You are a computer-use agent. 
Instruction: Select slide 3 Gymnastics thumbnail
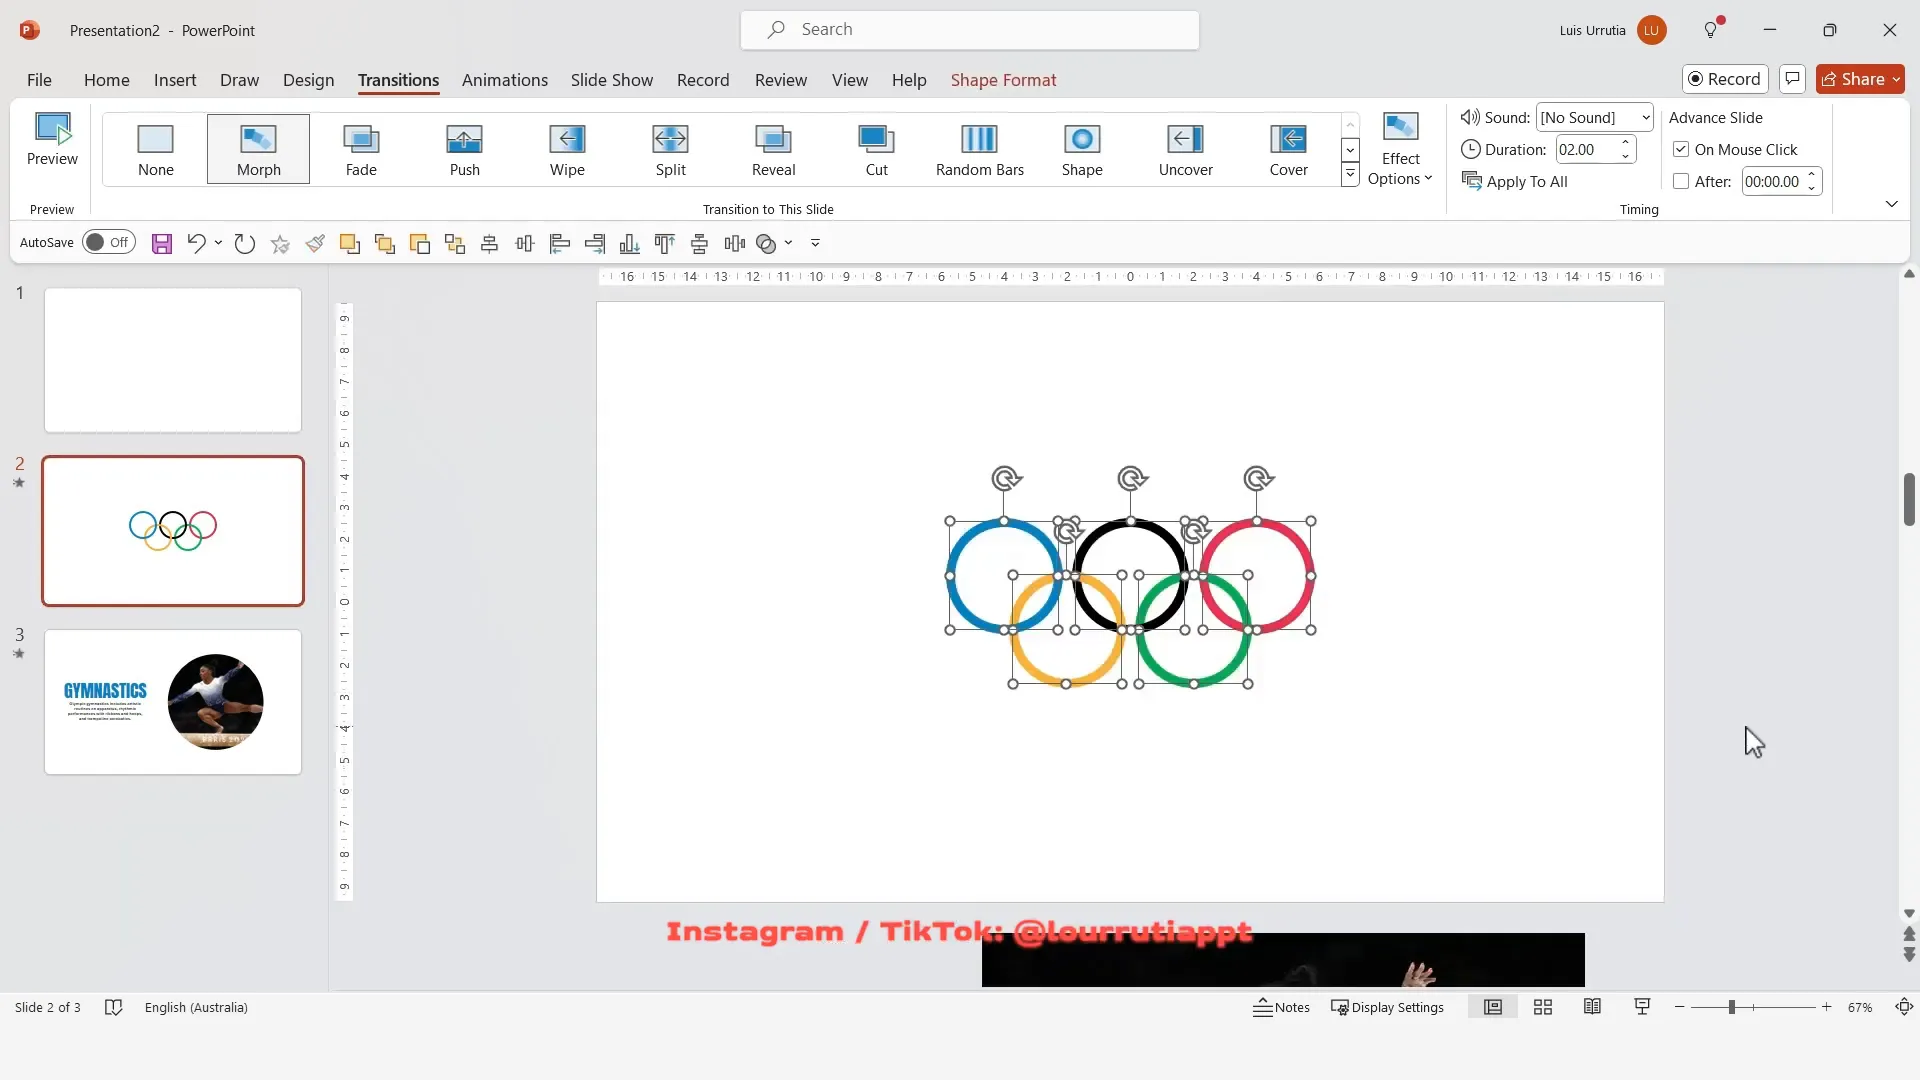(x=173, y=702)
